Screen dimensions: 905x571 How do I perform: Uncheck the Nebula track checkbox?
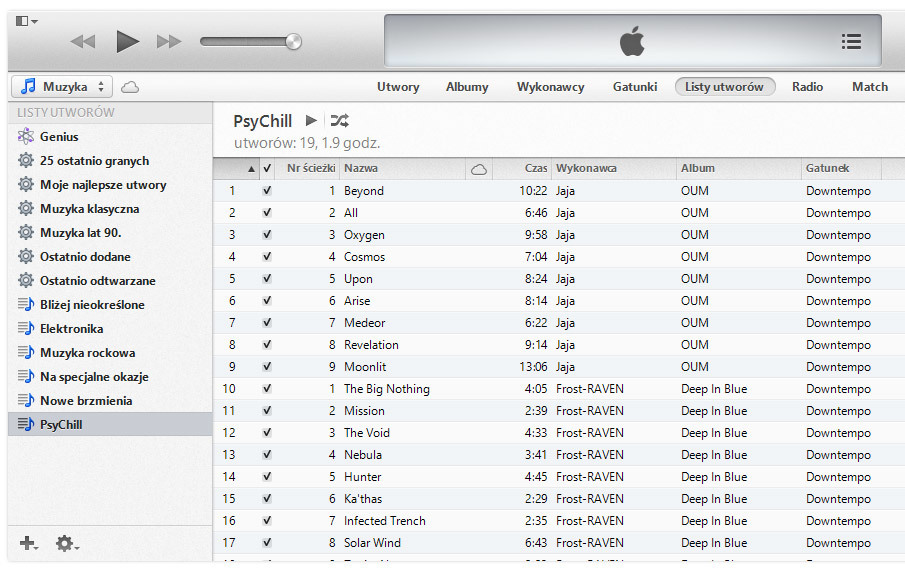click(267, 454)
